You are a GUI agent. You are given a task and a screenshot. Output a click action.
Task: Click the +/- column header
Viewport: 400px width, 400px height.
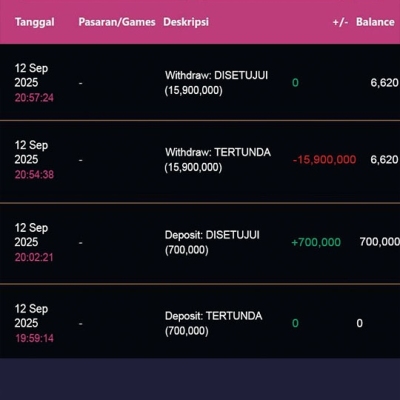click(340, 22)
